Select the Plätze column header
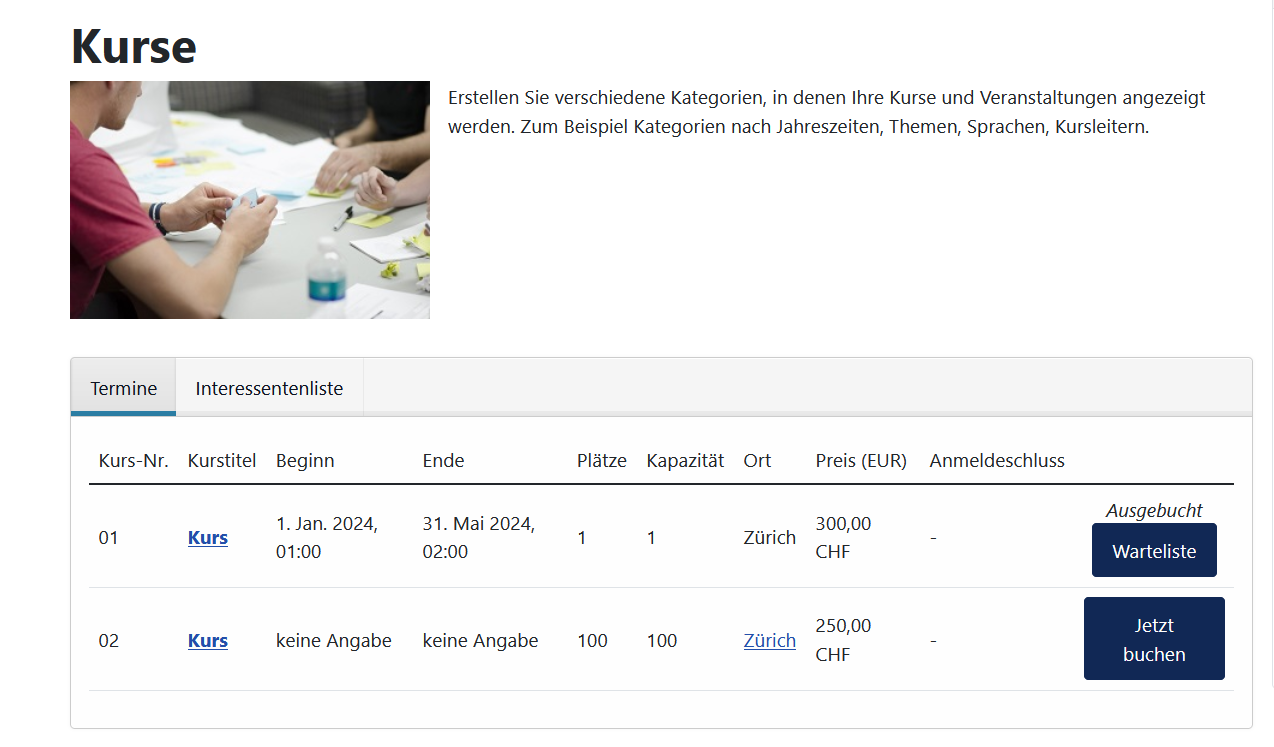The image size is (1274, 747). (x=602, y=461)
